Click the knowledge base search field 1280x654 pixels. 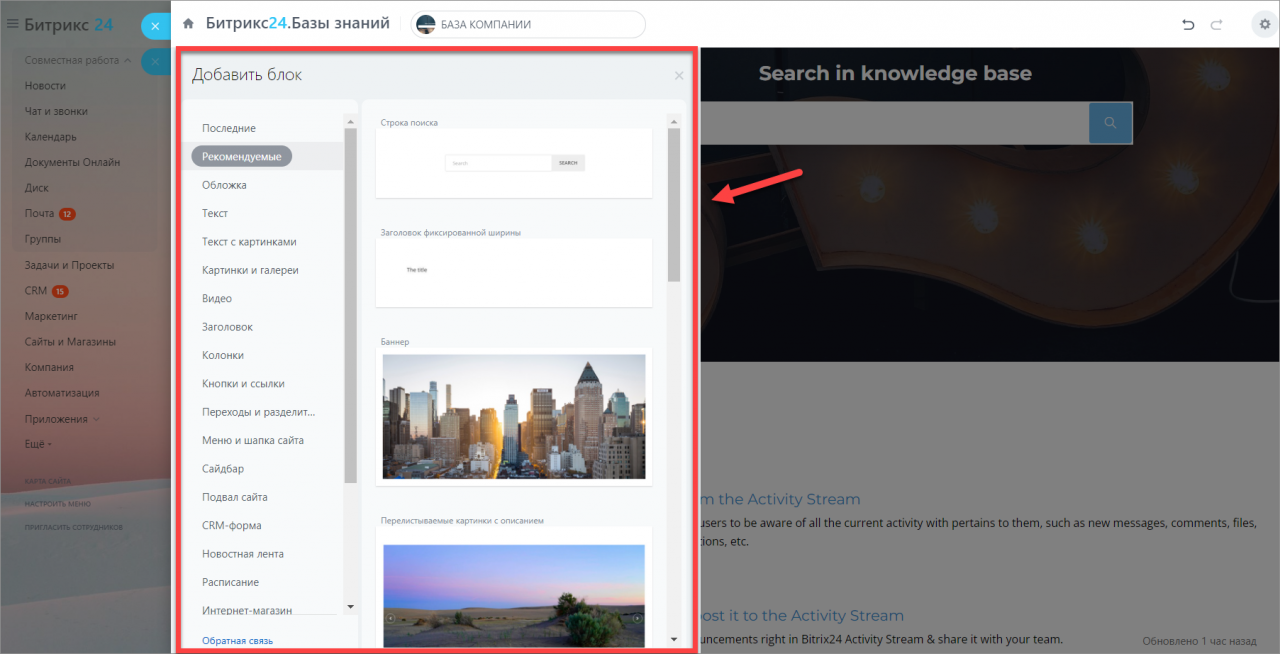894,123
